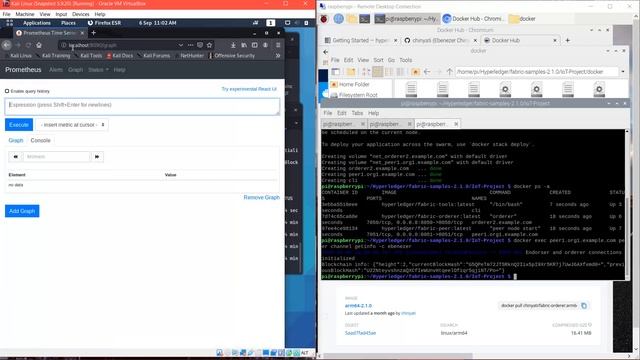The image size is (640, 360).
Task: Toggle Firefox sidebar icon
Action: [255, 45]
